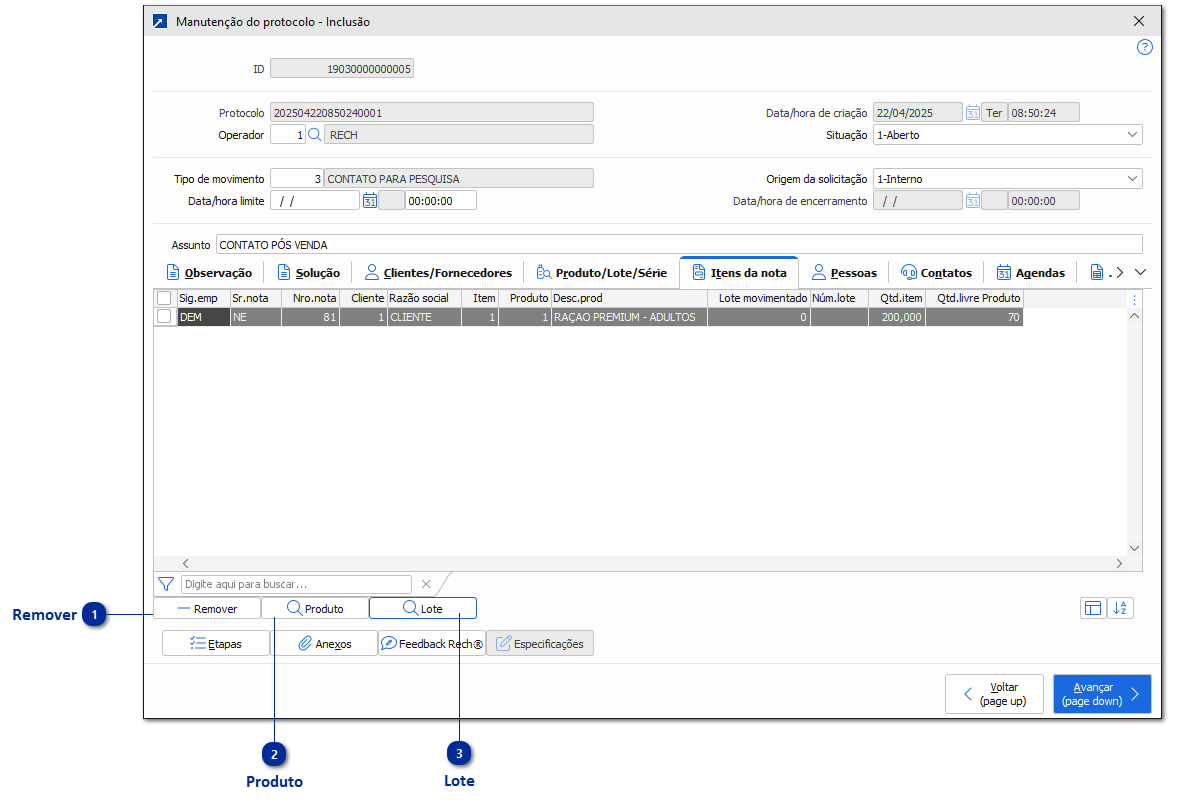Image resolution: width=1185 pixels, height=808 pixels.
Task: Sort by Sig.emp column header
Action: [x=204, y=298]
